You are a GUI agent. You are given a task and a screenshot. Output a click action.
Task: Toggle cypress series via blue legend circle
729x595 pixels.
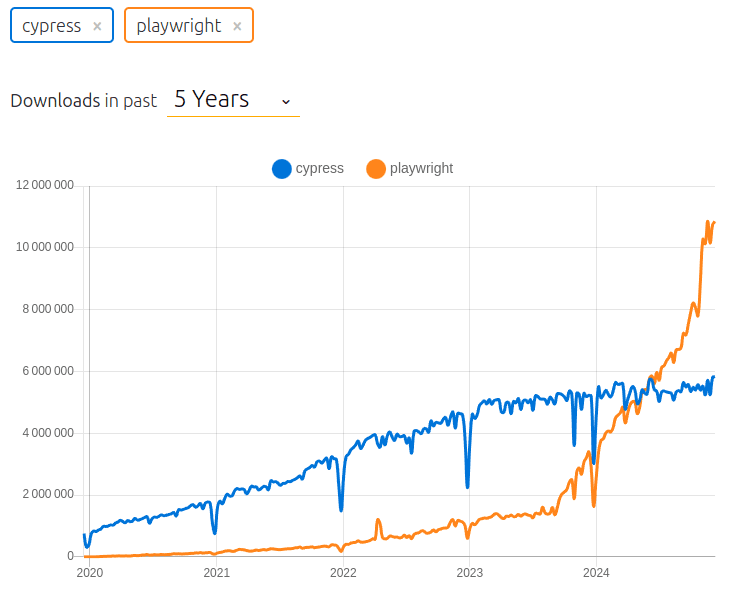coord(282,169)
